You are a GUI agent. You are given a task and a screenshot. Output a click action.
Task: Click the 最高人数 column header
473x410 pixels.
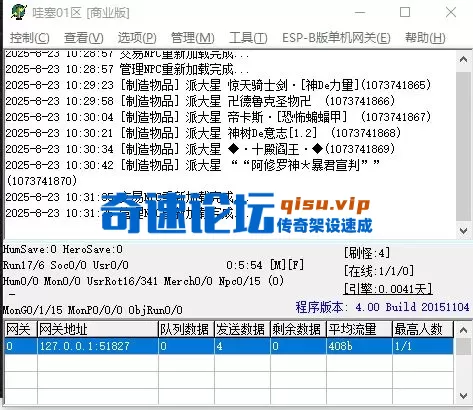pyautogui.click(x=423, y=329)
